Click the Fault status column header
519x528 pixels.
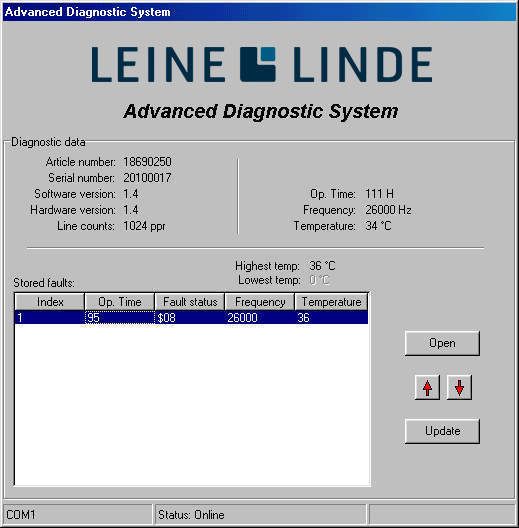(x=190, y=302)
